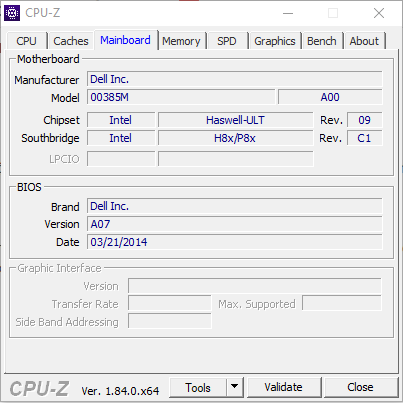Click the Model field 00385M
Viewport: 403px width, 403px height.
pyautogui.click(x=181, y=97)
